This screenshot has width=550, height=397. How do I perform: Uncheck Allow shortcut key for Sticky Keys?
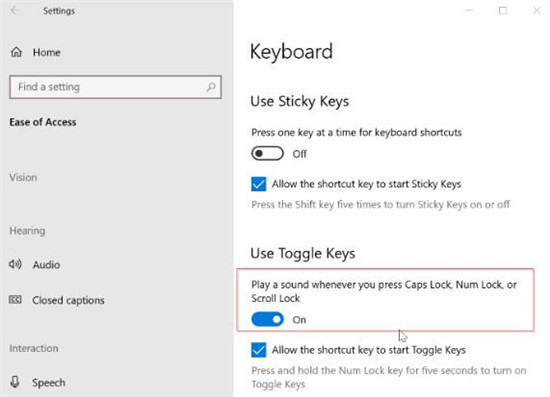(x=259, y=184)
